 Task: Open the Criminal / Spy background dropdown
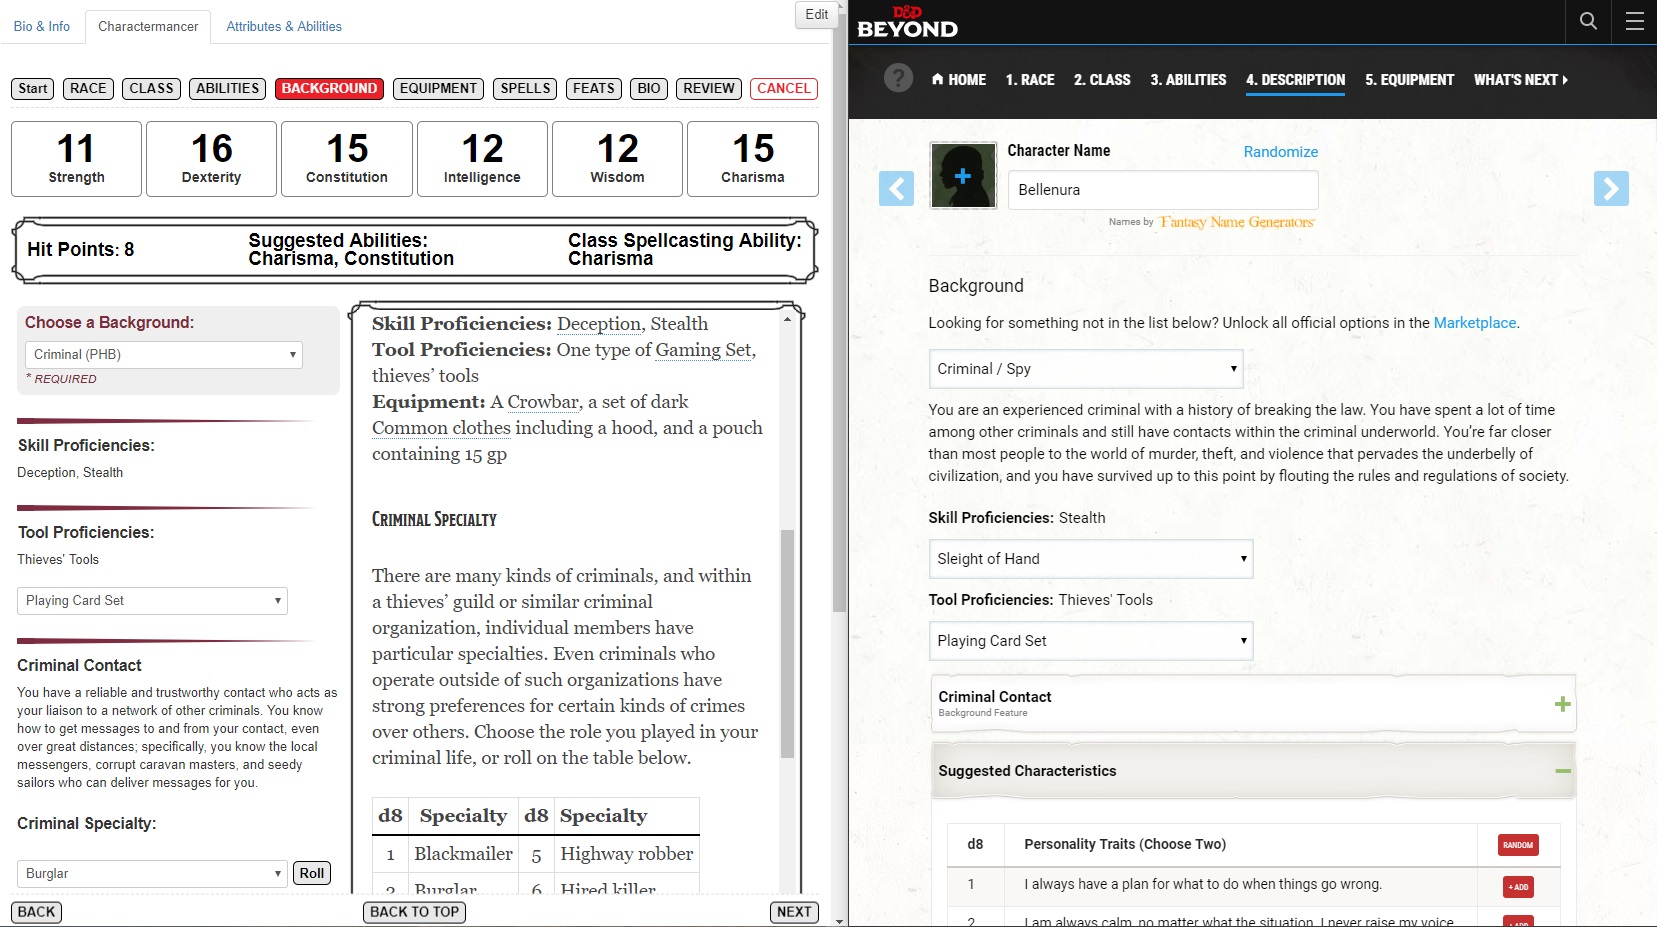click(x=1086, y=369)
